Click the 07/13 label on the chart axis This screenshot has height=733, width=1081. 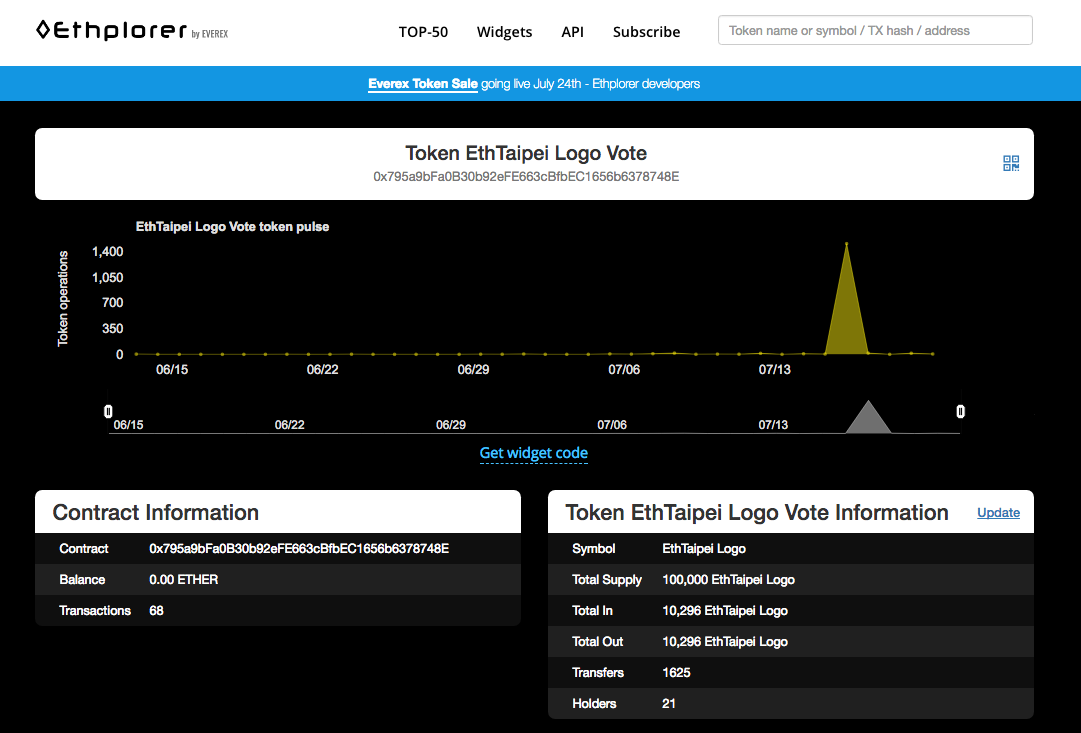(775, 370)
